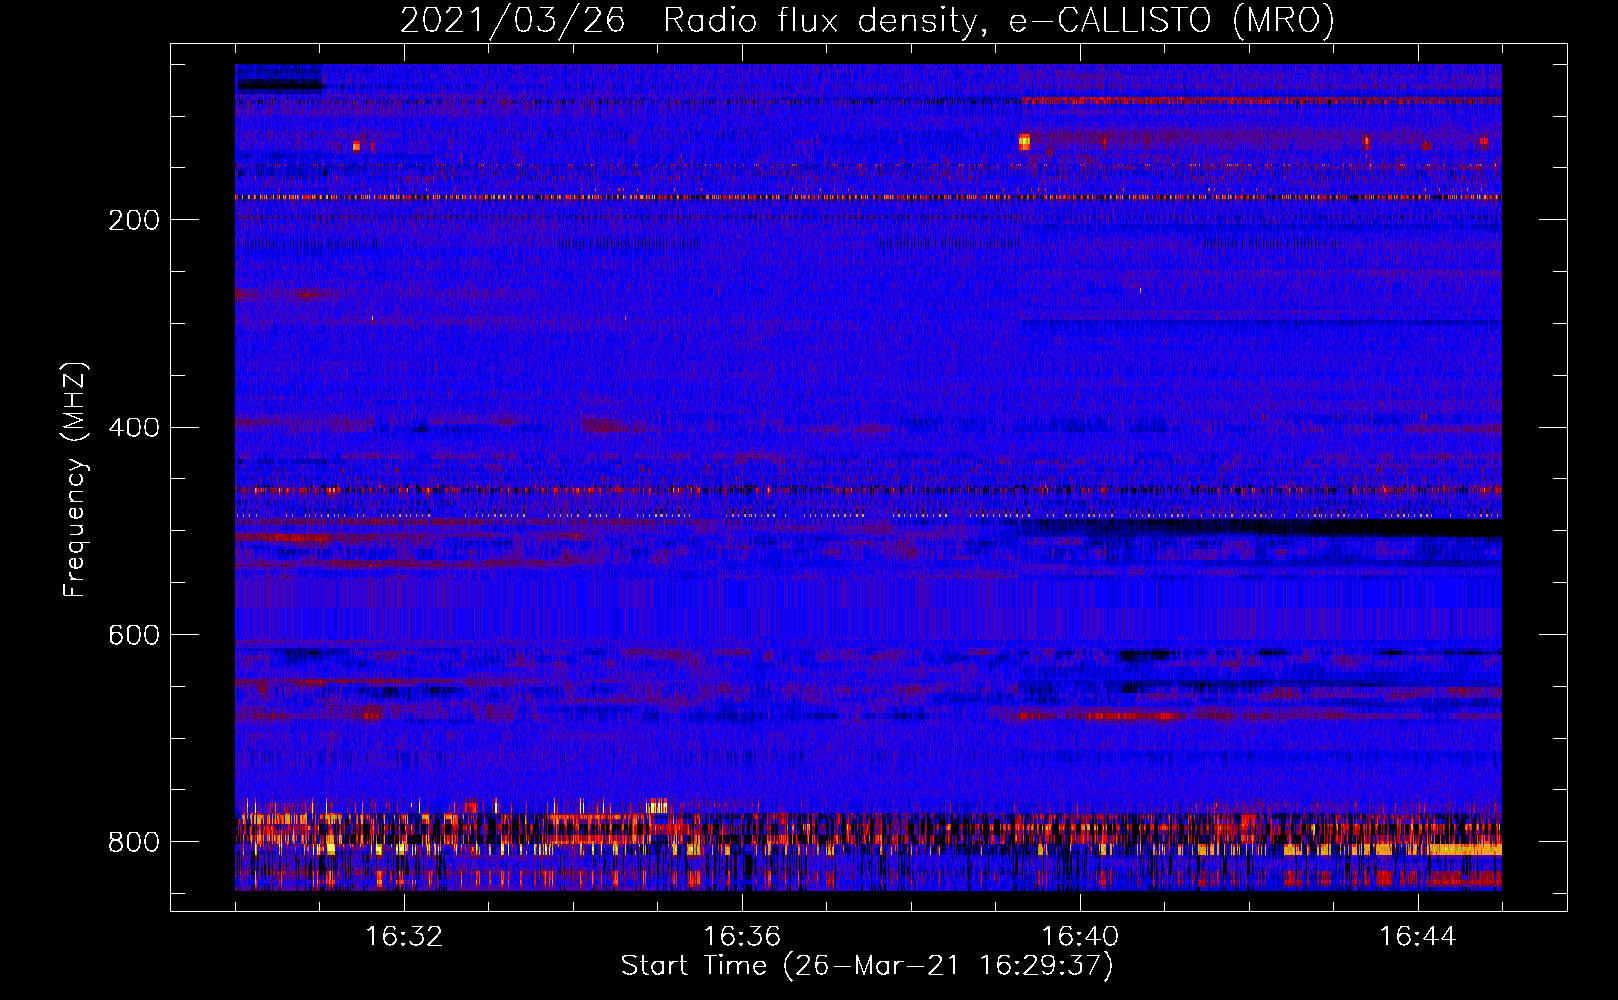The height and width of the screenshot is (1000, 1618).
Task: Click the 16:32 time tick label
Action: [404, 937]
